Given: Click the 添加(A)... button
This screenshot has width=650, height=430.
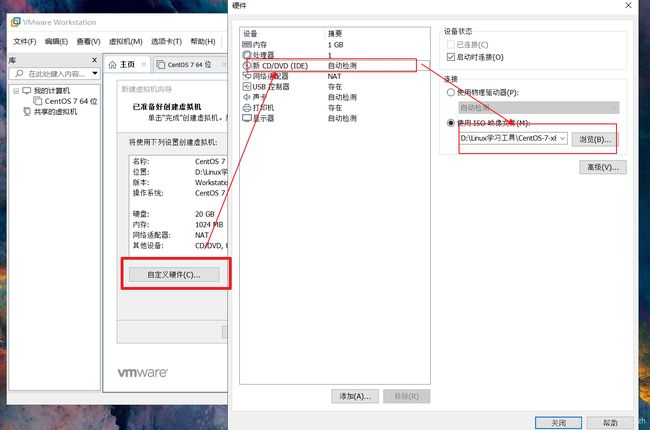Looking at the screenshot, I should click(x=355, y=396).
